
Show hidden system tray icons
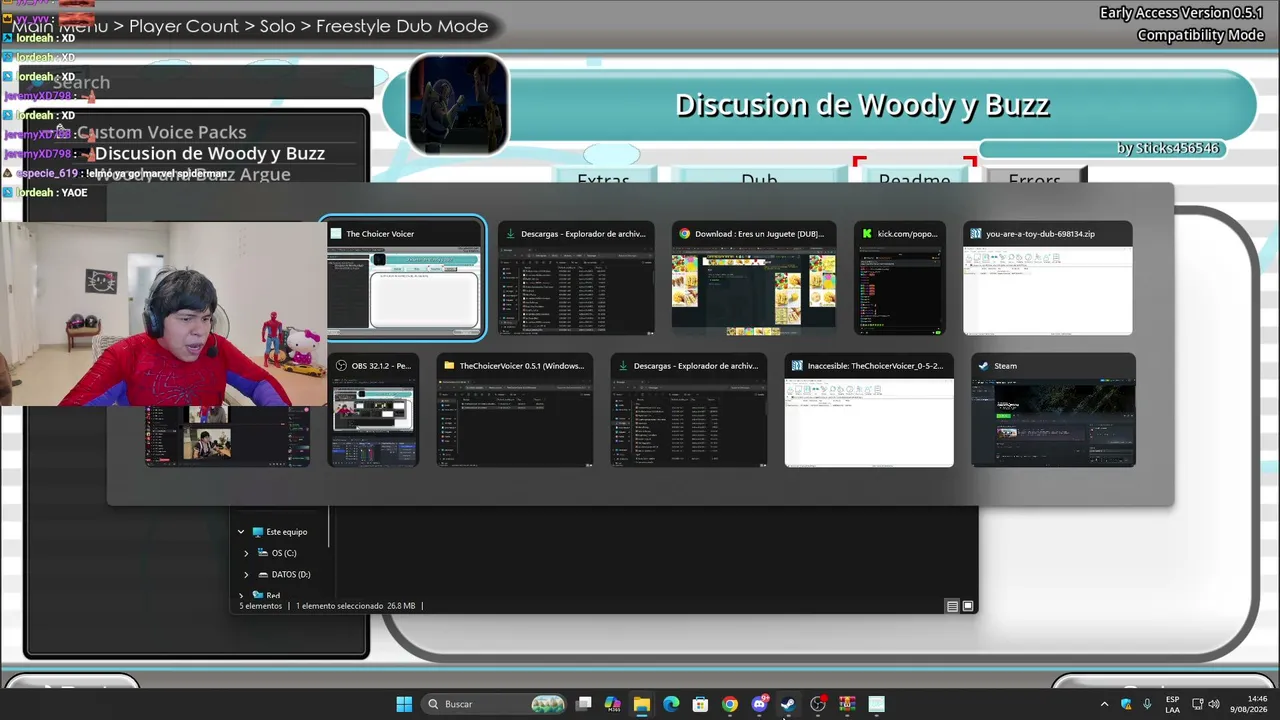coord(1104,704)
